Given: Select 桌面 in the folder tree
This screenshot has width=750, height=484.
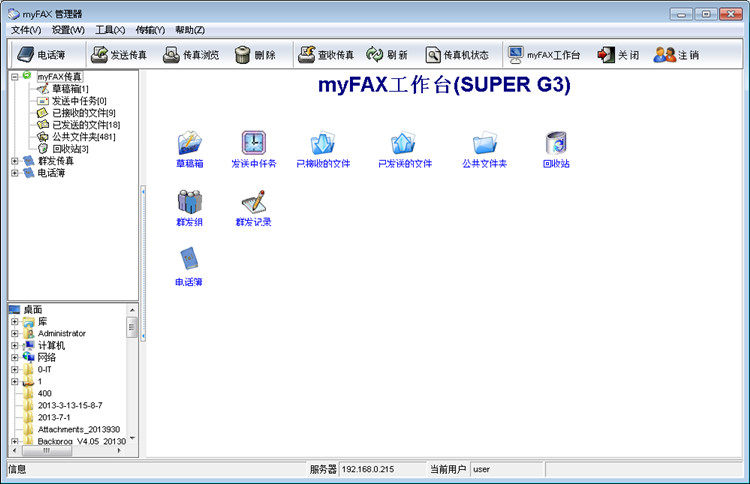Looking at the screenshot, I should [x=33, y=309].
